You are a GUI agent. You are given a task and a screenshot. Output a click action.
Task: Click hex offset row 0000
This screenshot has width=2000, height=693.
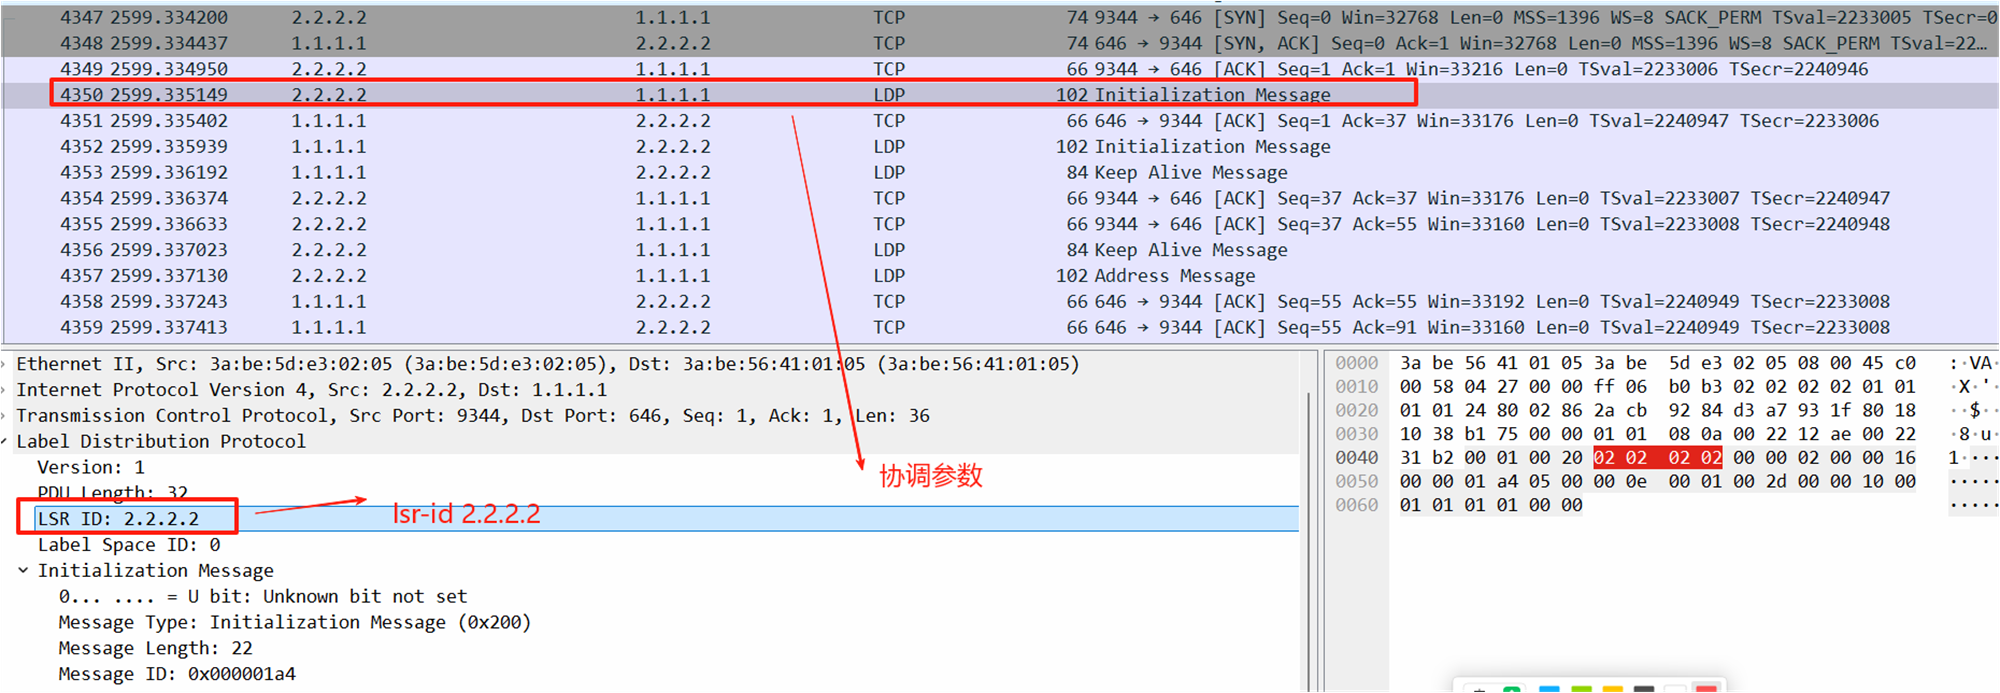pyautogui.click(x=1356, y=363)
